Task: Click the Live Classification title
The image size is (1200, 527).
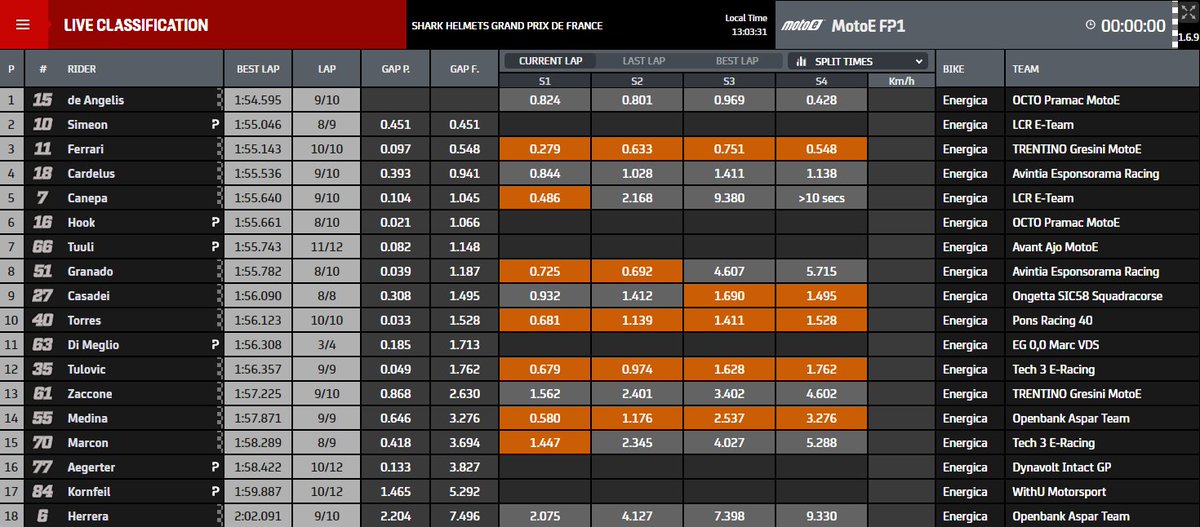Action: [136, 26]
